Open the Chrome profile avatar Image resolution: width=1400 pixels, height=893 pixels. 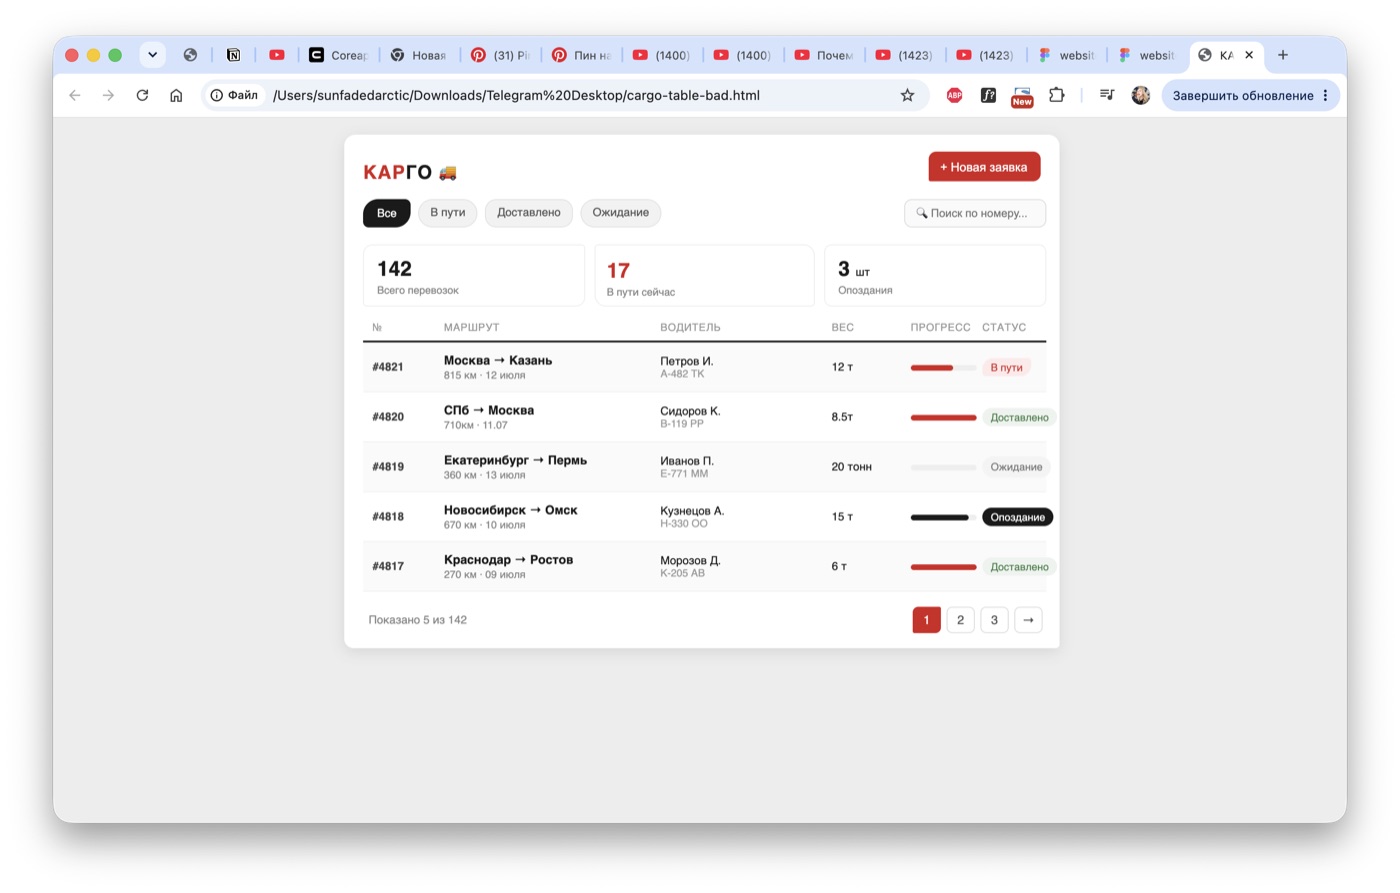click(1141, 95)
